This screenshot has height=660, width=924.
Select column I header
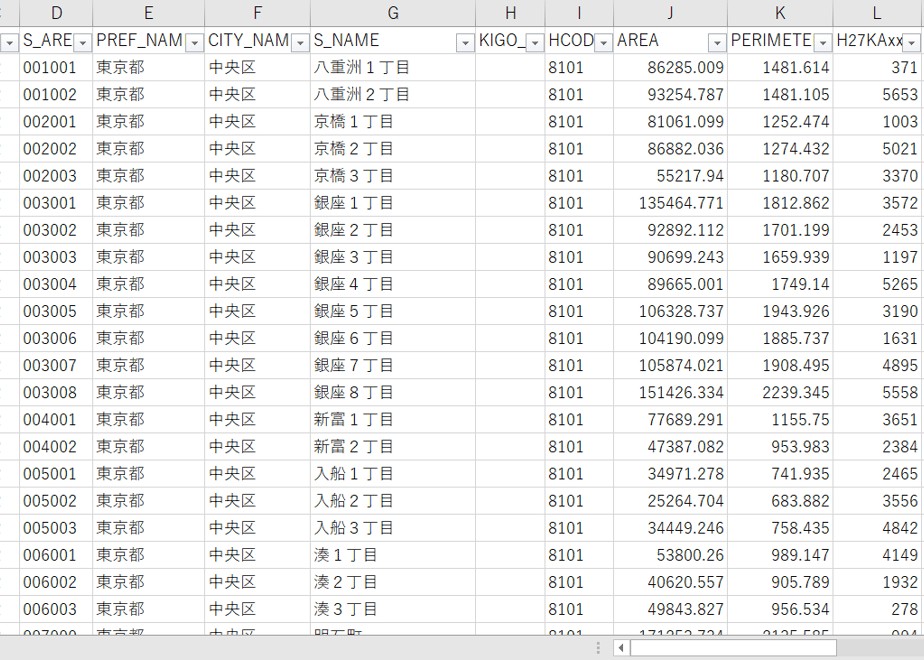(x=579, y=13)
